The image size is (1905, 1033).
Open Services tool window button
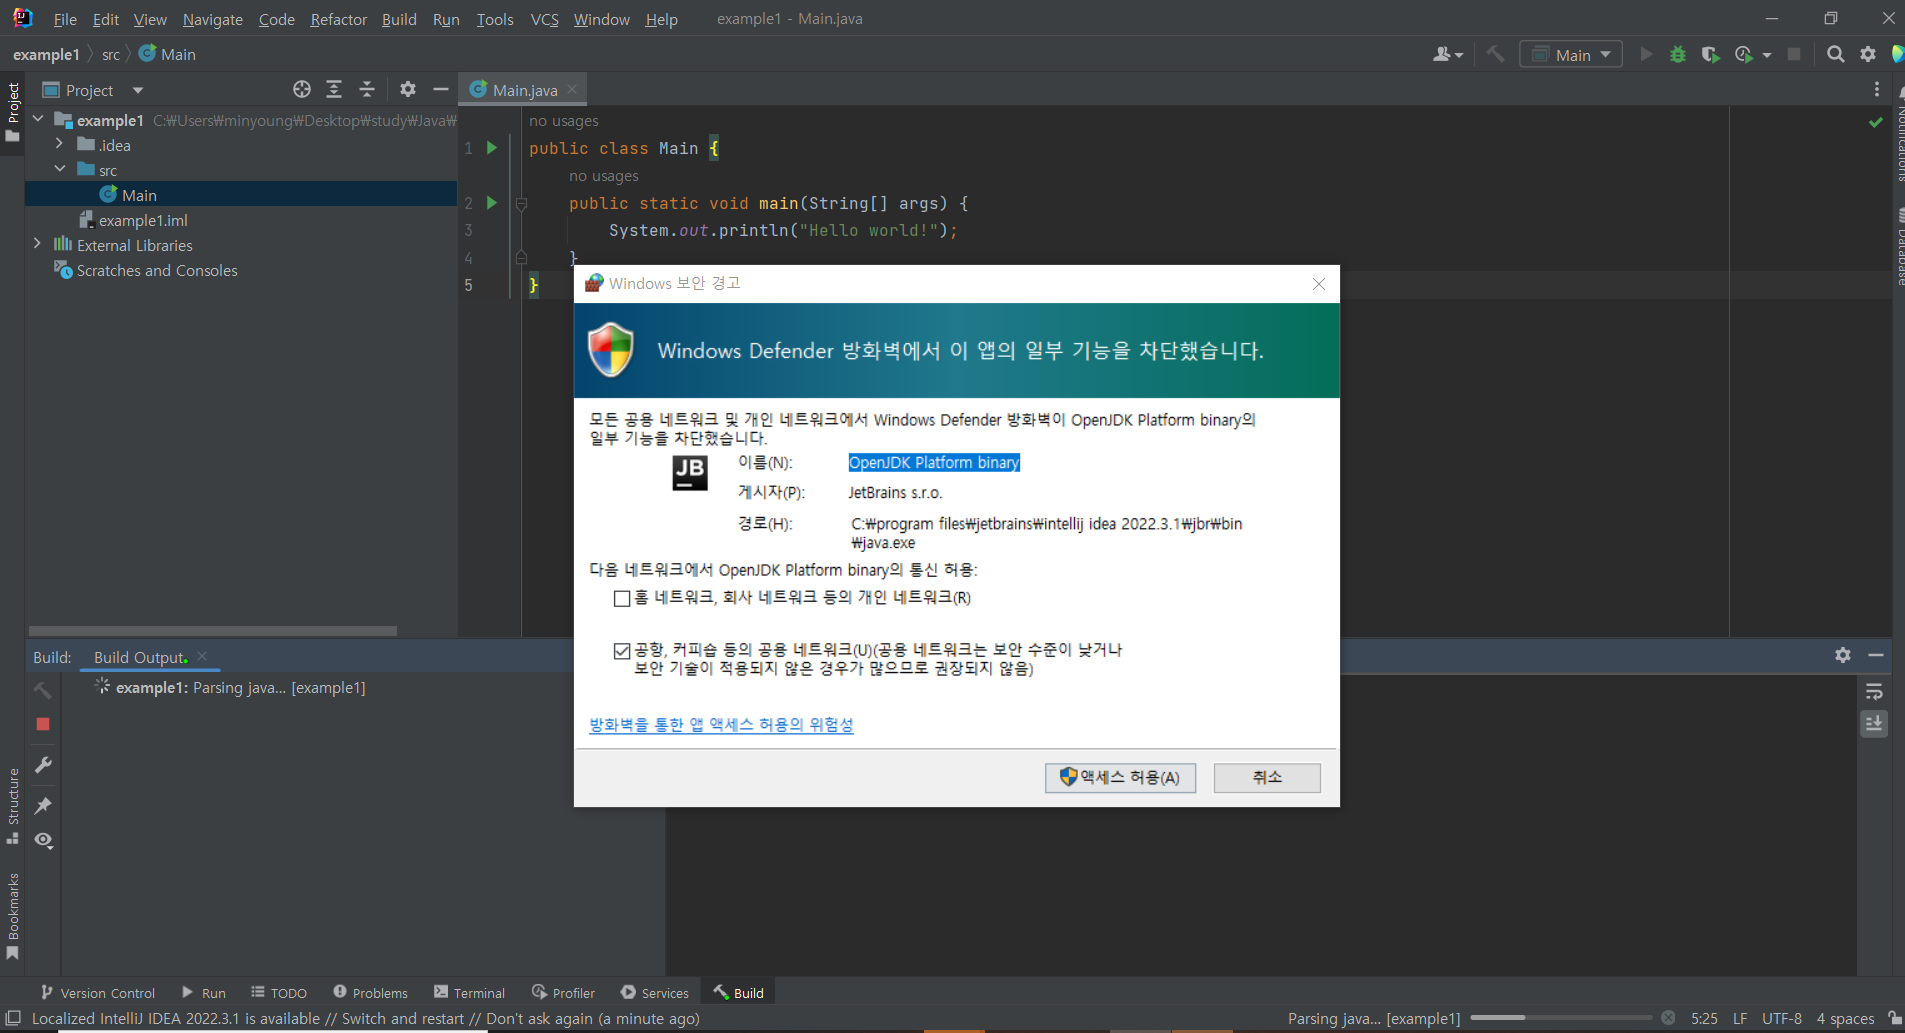click(x=655, y=992)
